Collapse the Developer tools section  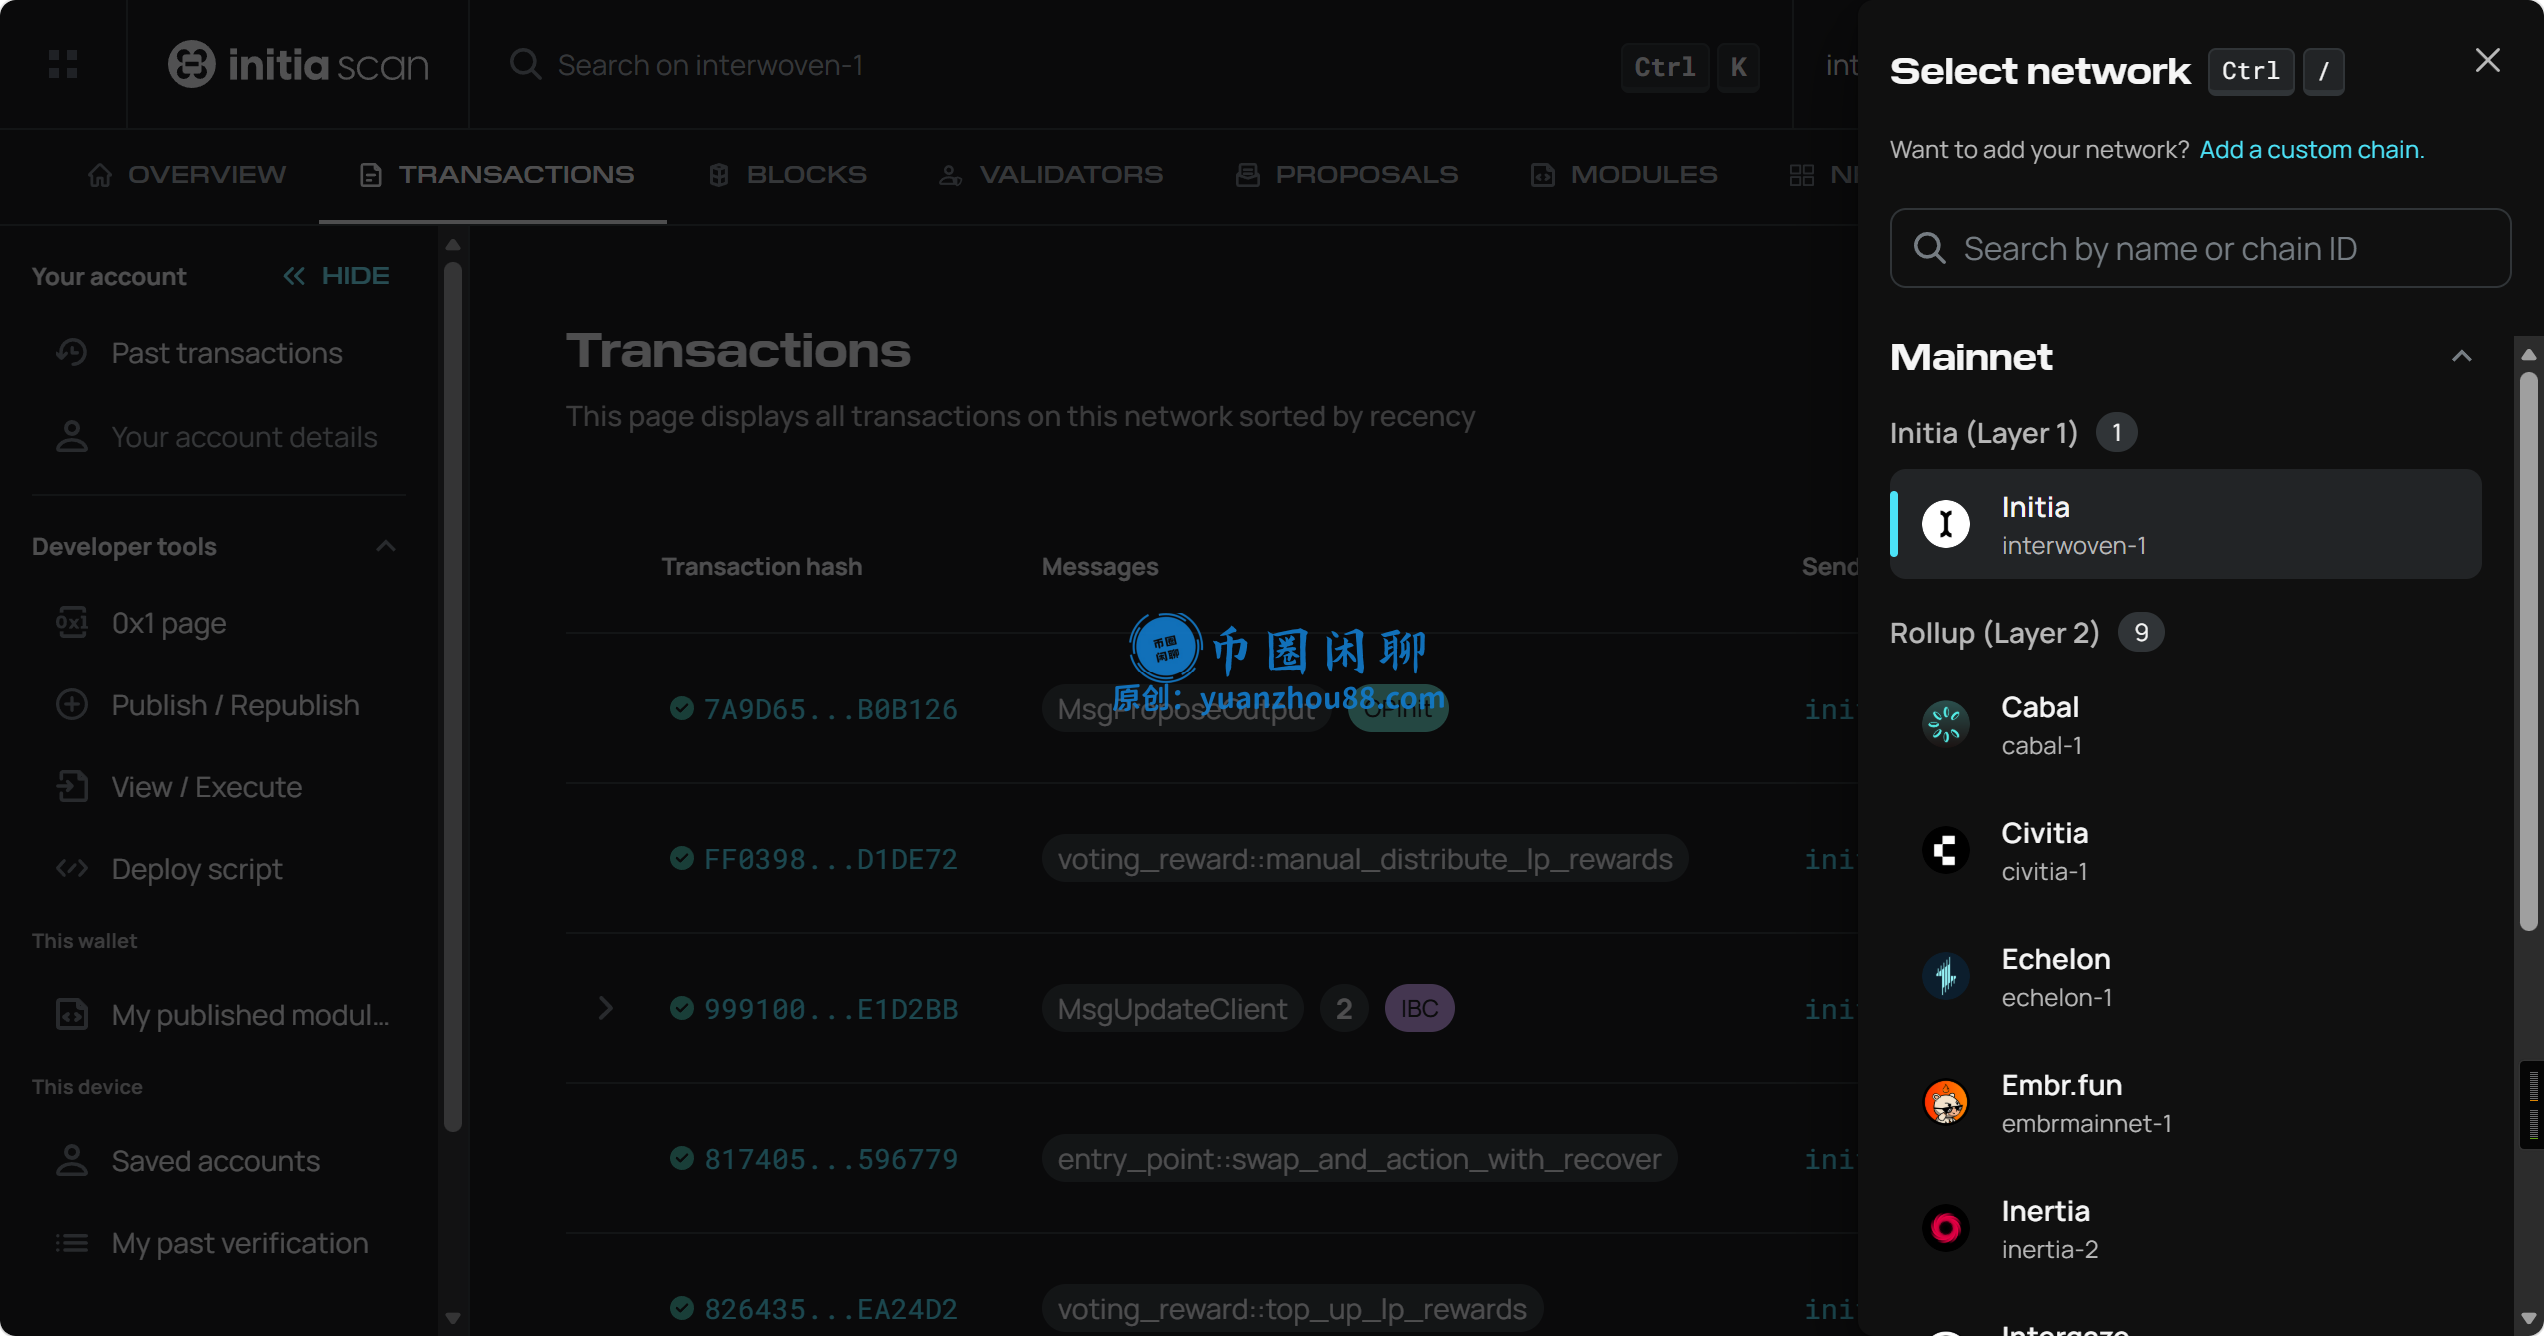385,547
